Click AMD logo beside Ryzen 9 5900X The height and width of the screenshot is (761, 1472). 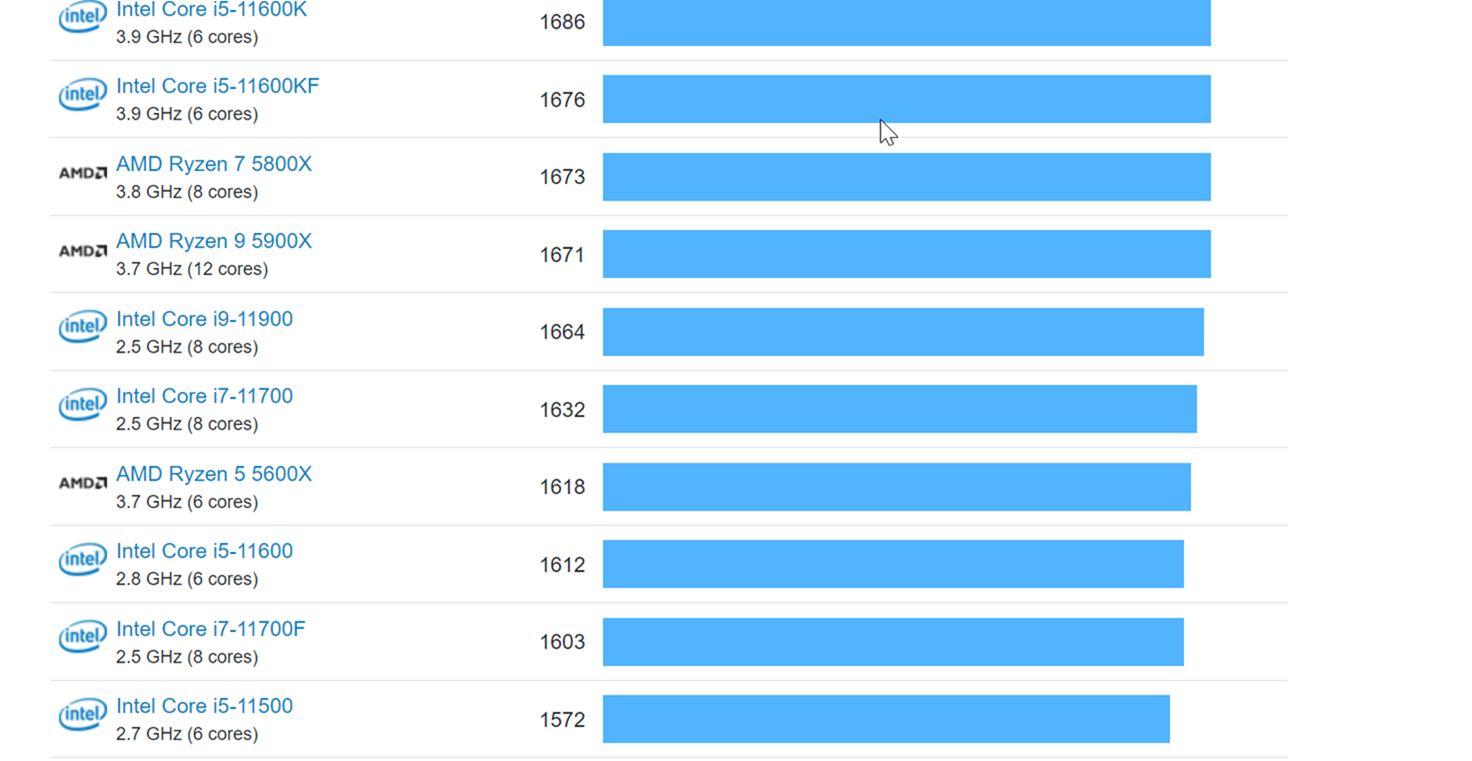82,251
